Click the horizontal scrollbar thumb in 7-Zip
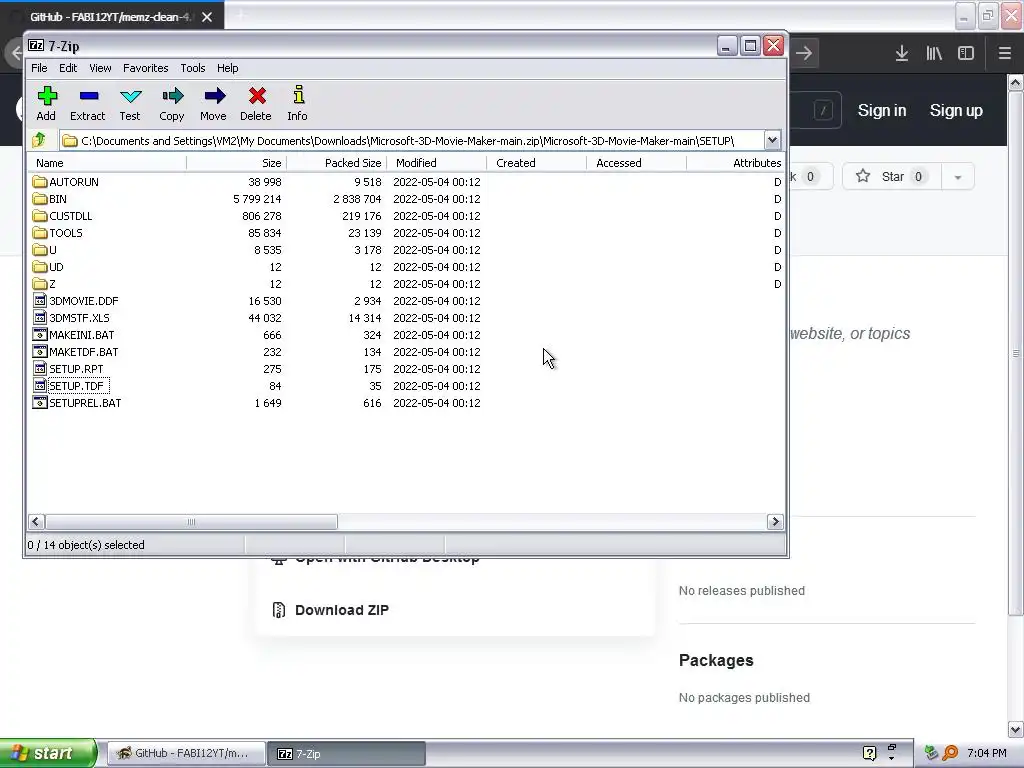Image resolution: width=1024 pixels, height=768 pixels. [191, 521]
